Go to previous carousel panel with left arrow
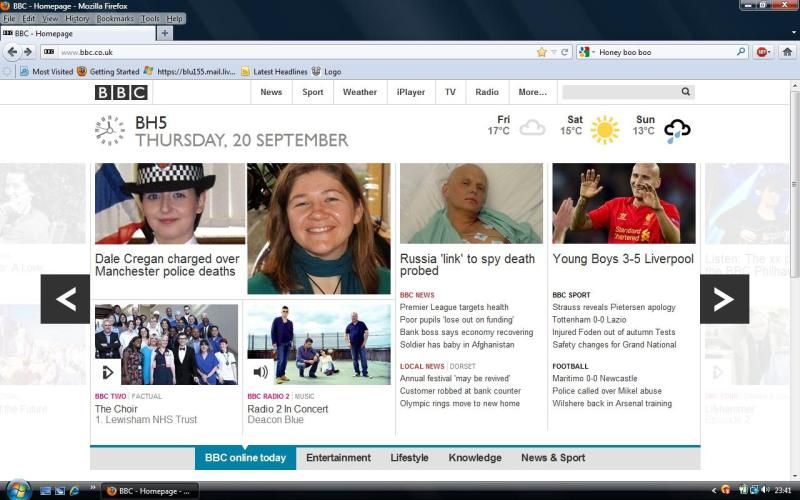This screenshot has height=500, width=800. [65, 299]
